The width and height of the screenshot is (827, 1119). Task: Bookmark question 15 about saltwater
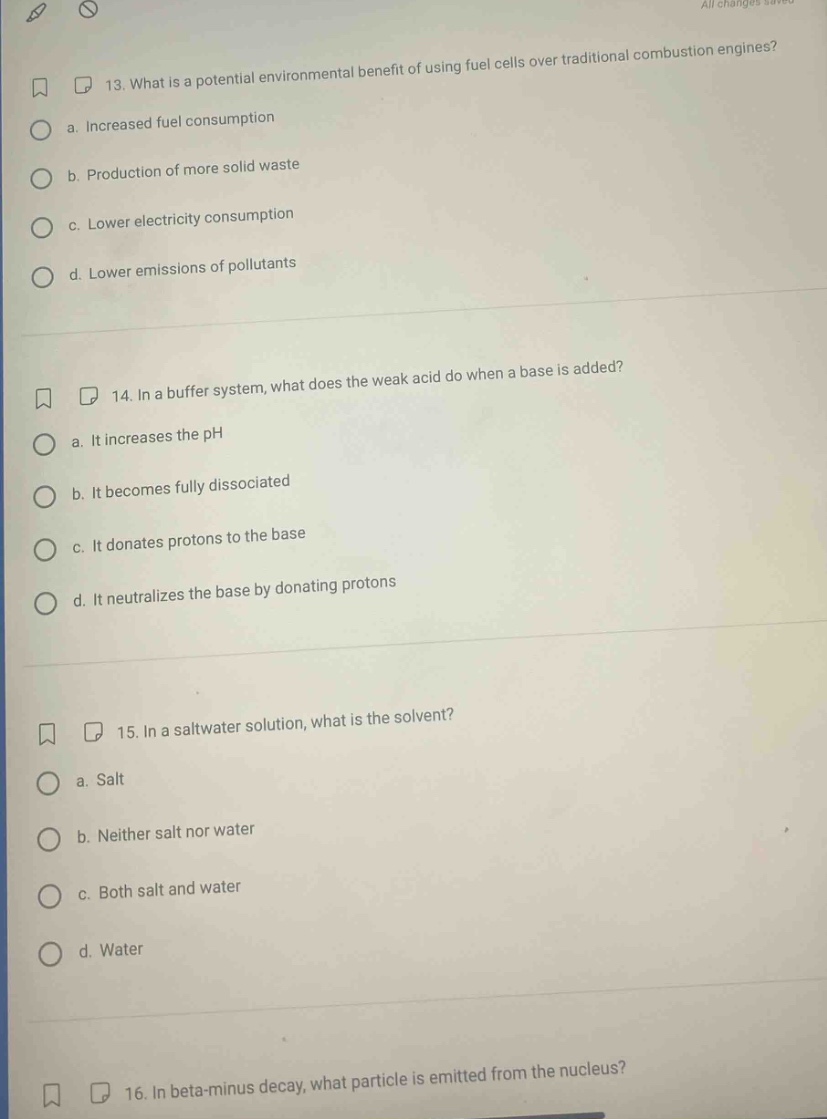(x=46, y=735)
